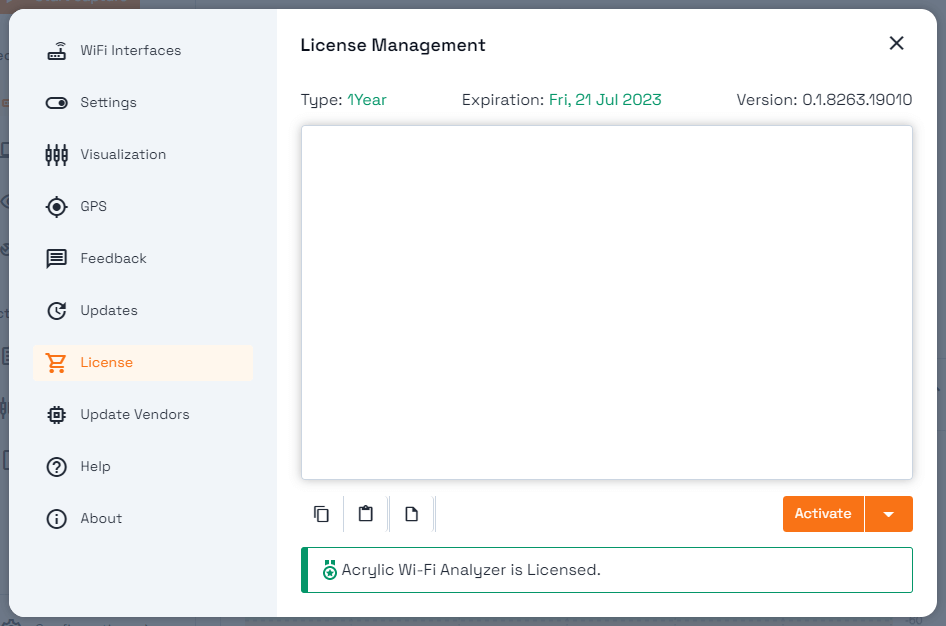Close the License Management dialog
The image size is (946, 626).
click(x=897, y=43)
